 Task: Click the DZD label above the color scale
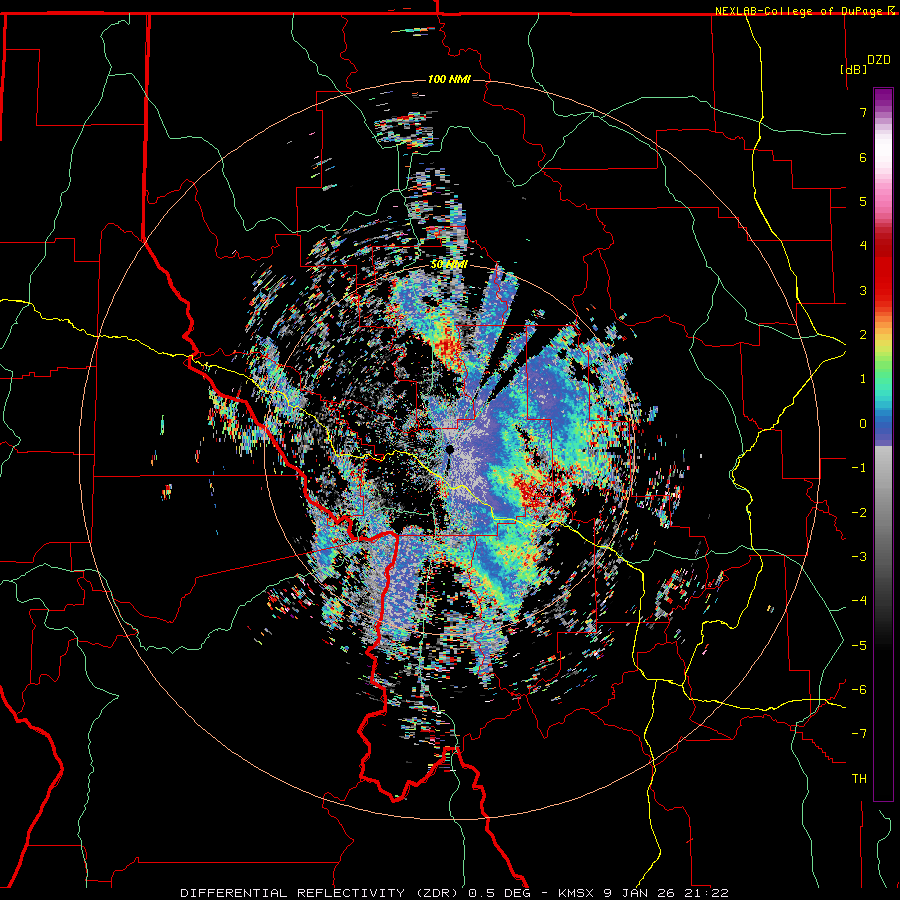(879, 60)
